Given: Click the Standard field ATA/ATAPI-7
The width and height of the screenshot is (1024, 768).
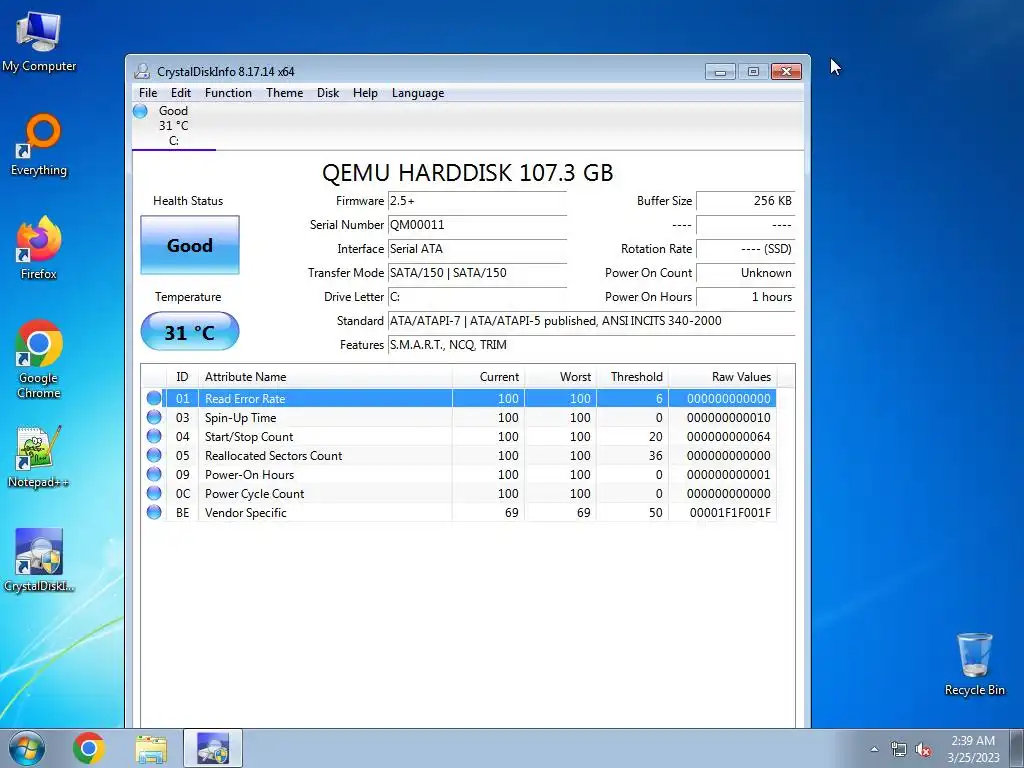Looking at the screenshot, I should [x=592, y=321].
